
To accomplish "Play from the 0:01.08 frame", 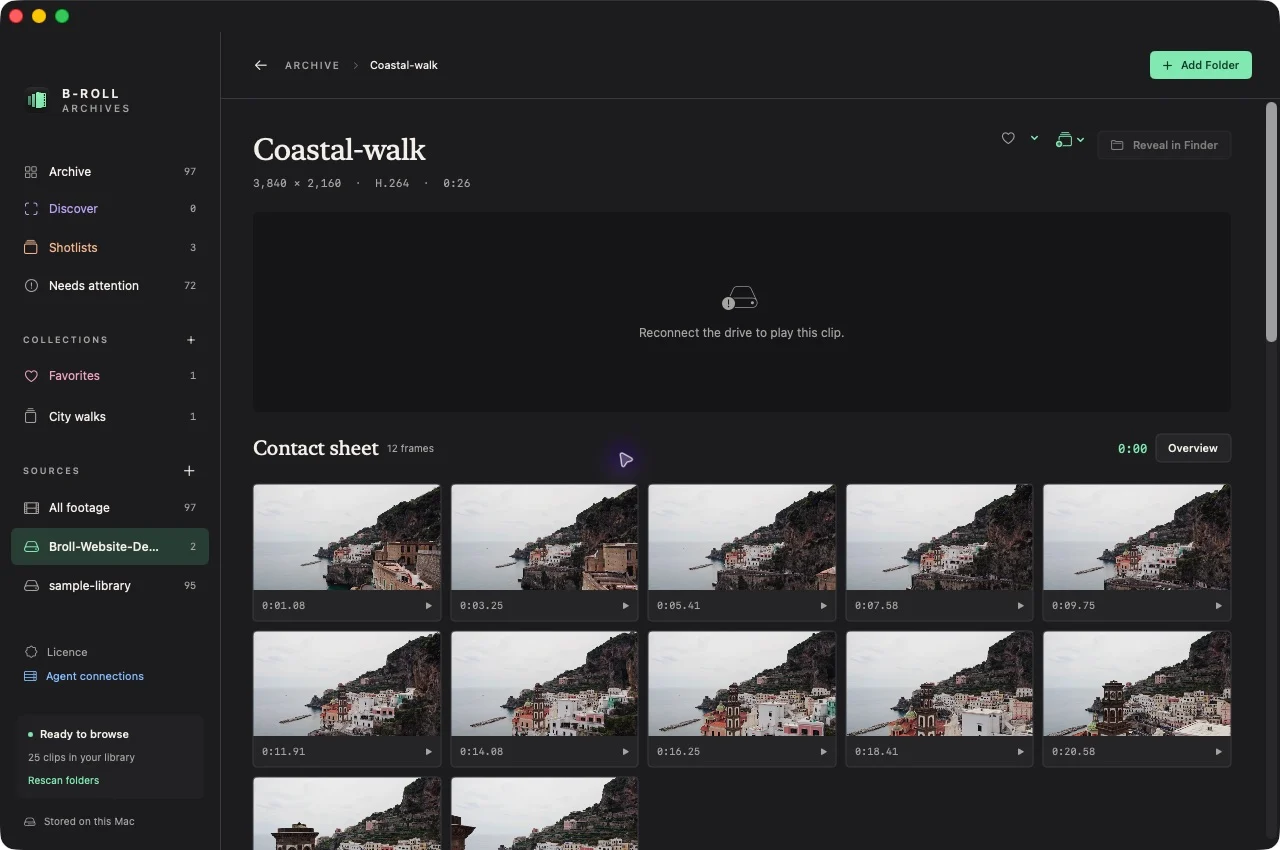I will [x=429, y=606].
